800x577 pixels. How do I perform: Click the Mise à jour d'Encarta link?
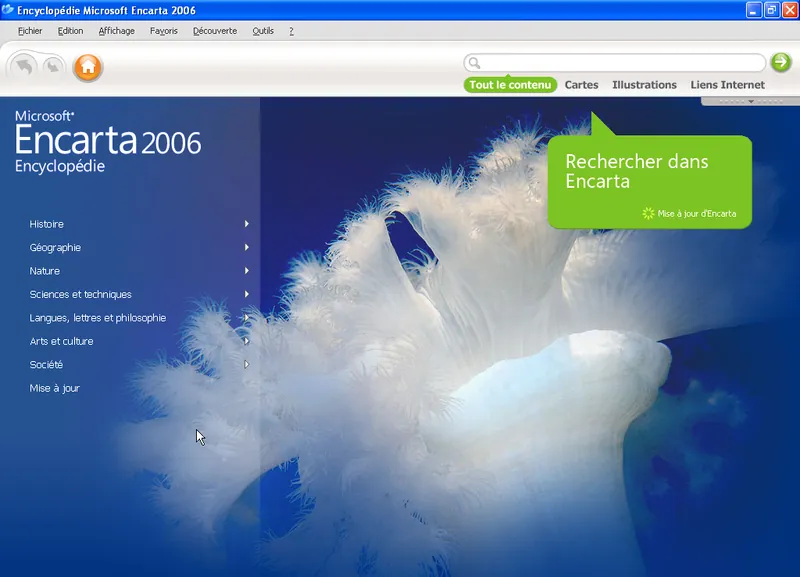point(696,214)
